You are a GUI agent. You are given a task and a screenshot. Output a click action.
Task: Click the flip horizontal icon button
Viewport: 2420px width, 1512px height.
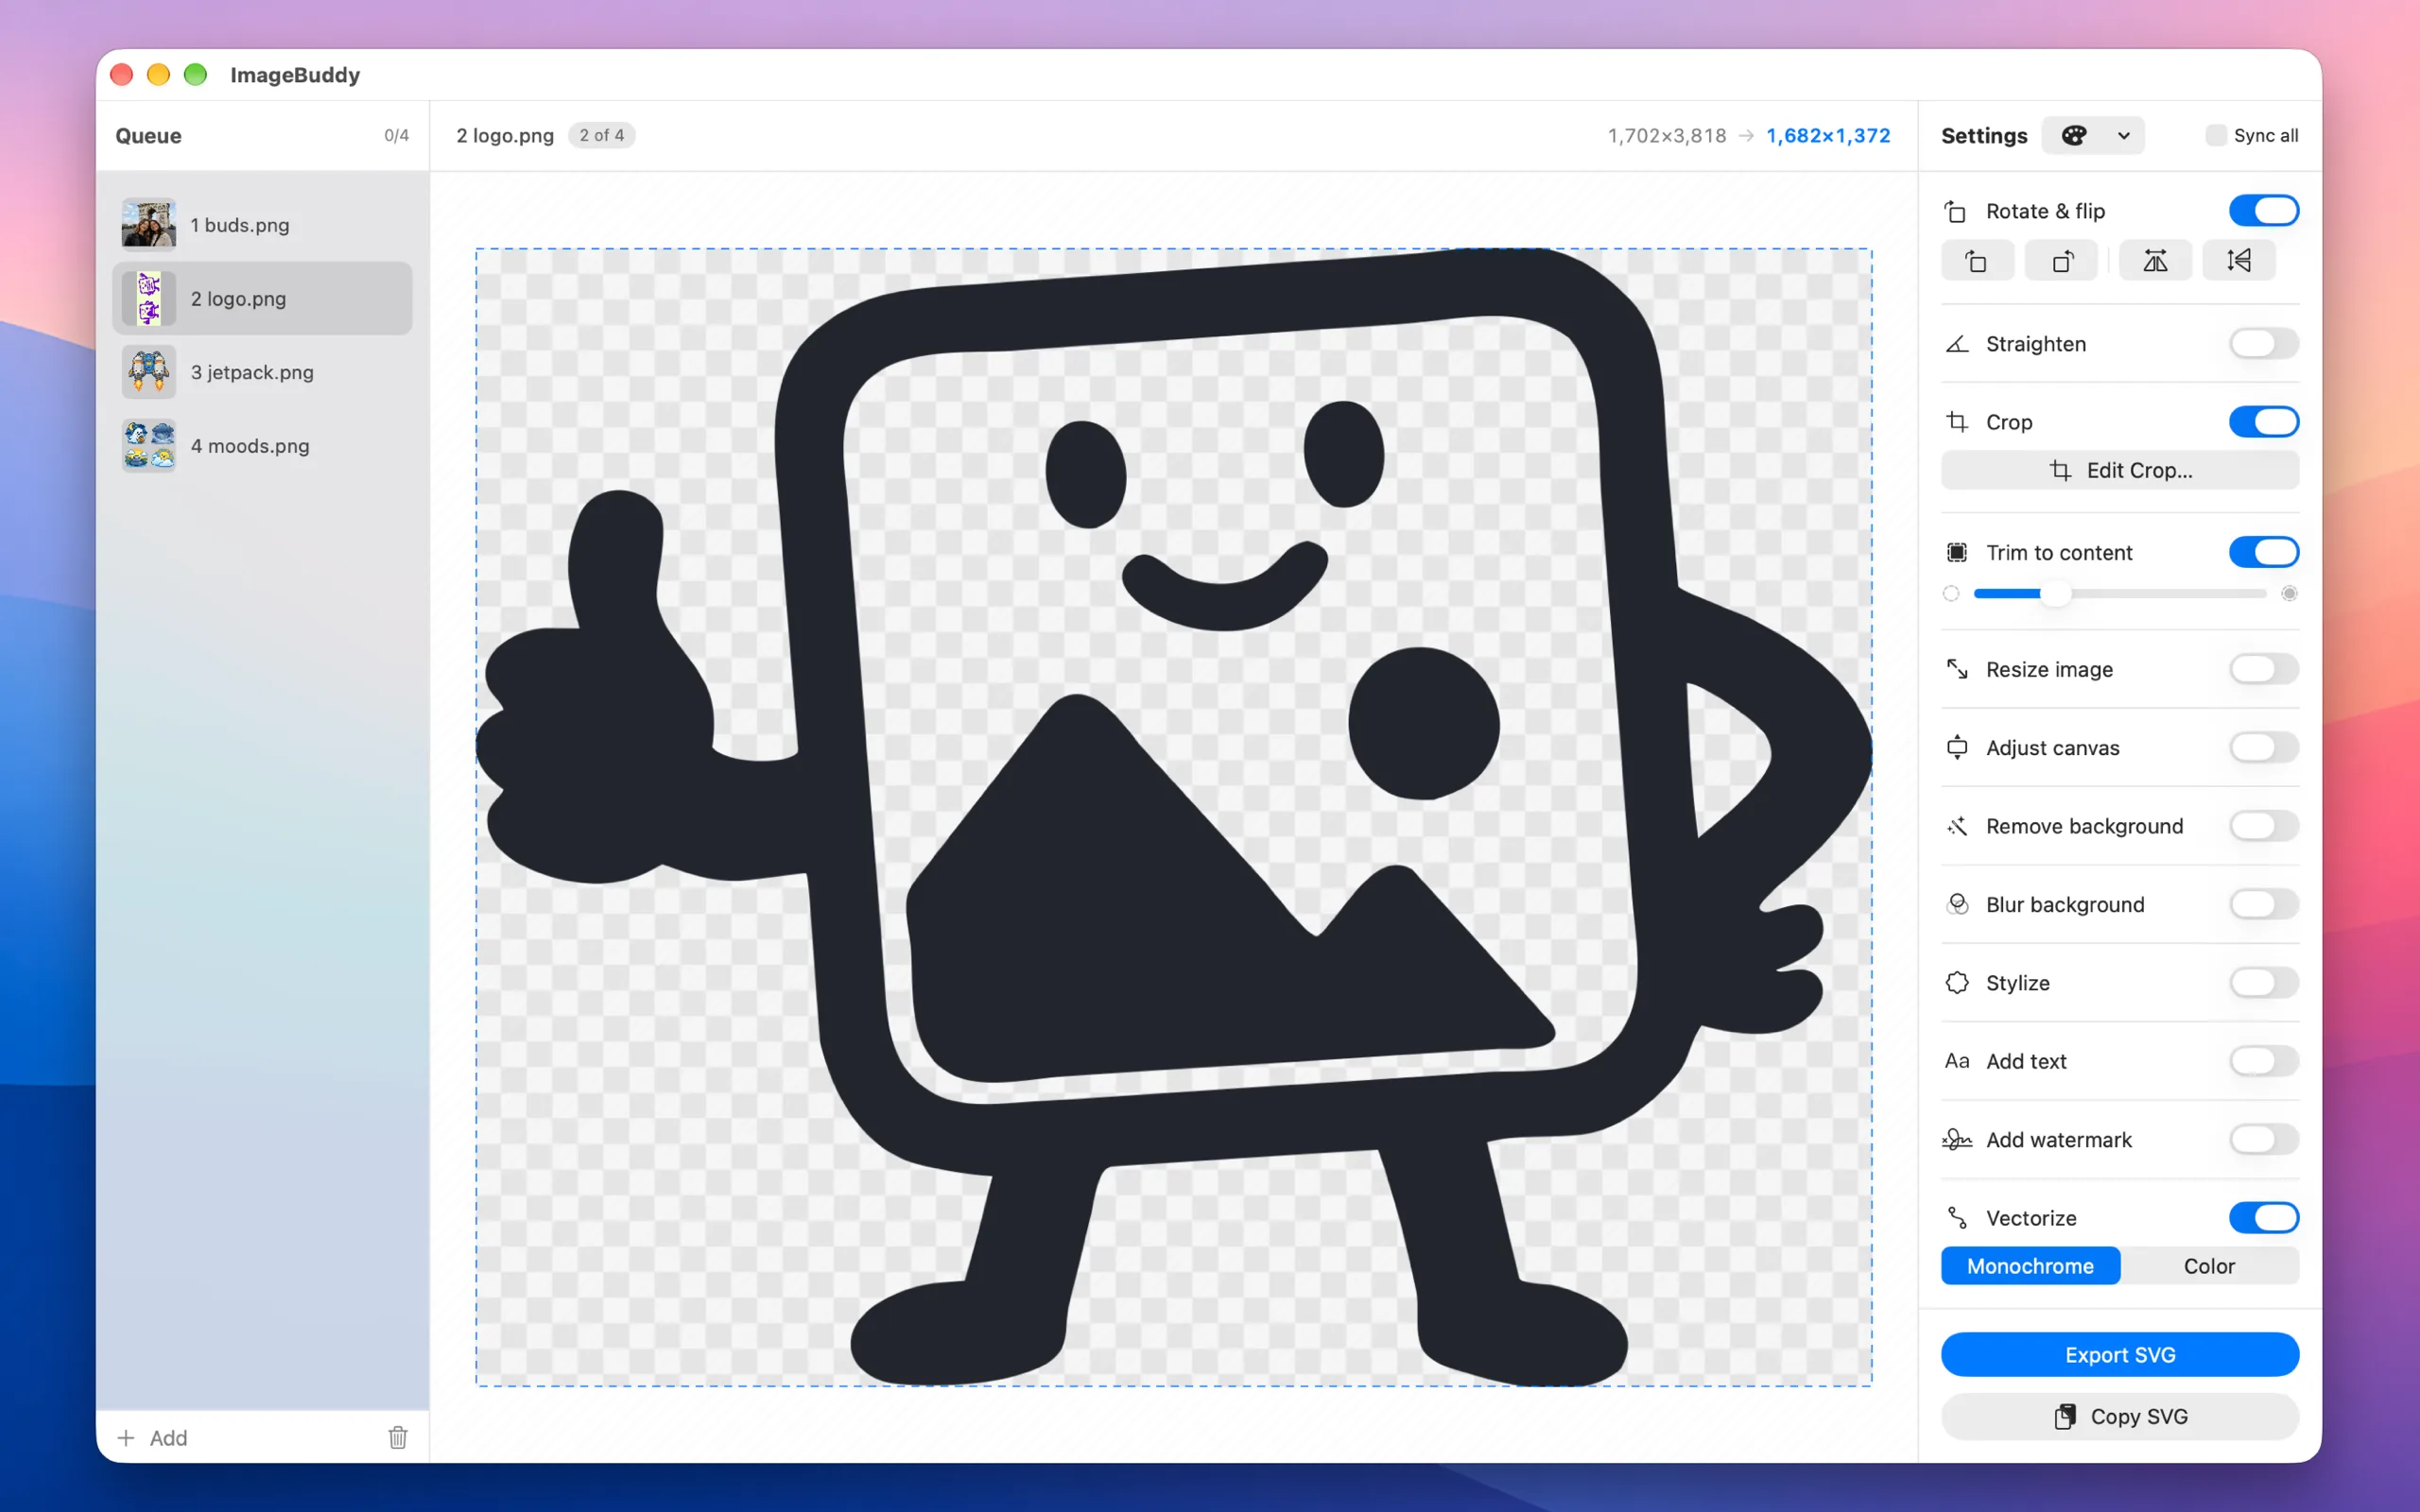(2155, 262)
